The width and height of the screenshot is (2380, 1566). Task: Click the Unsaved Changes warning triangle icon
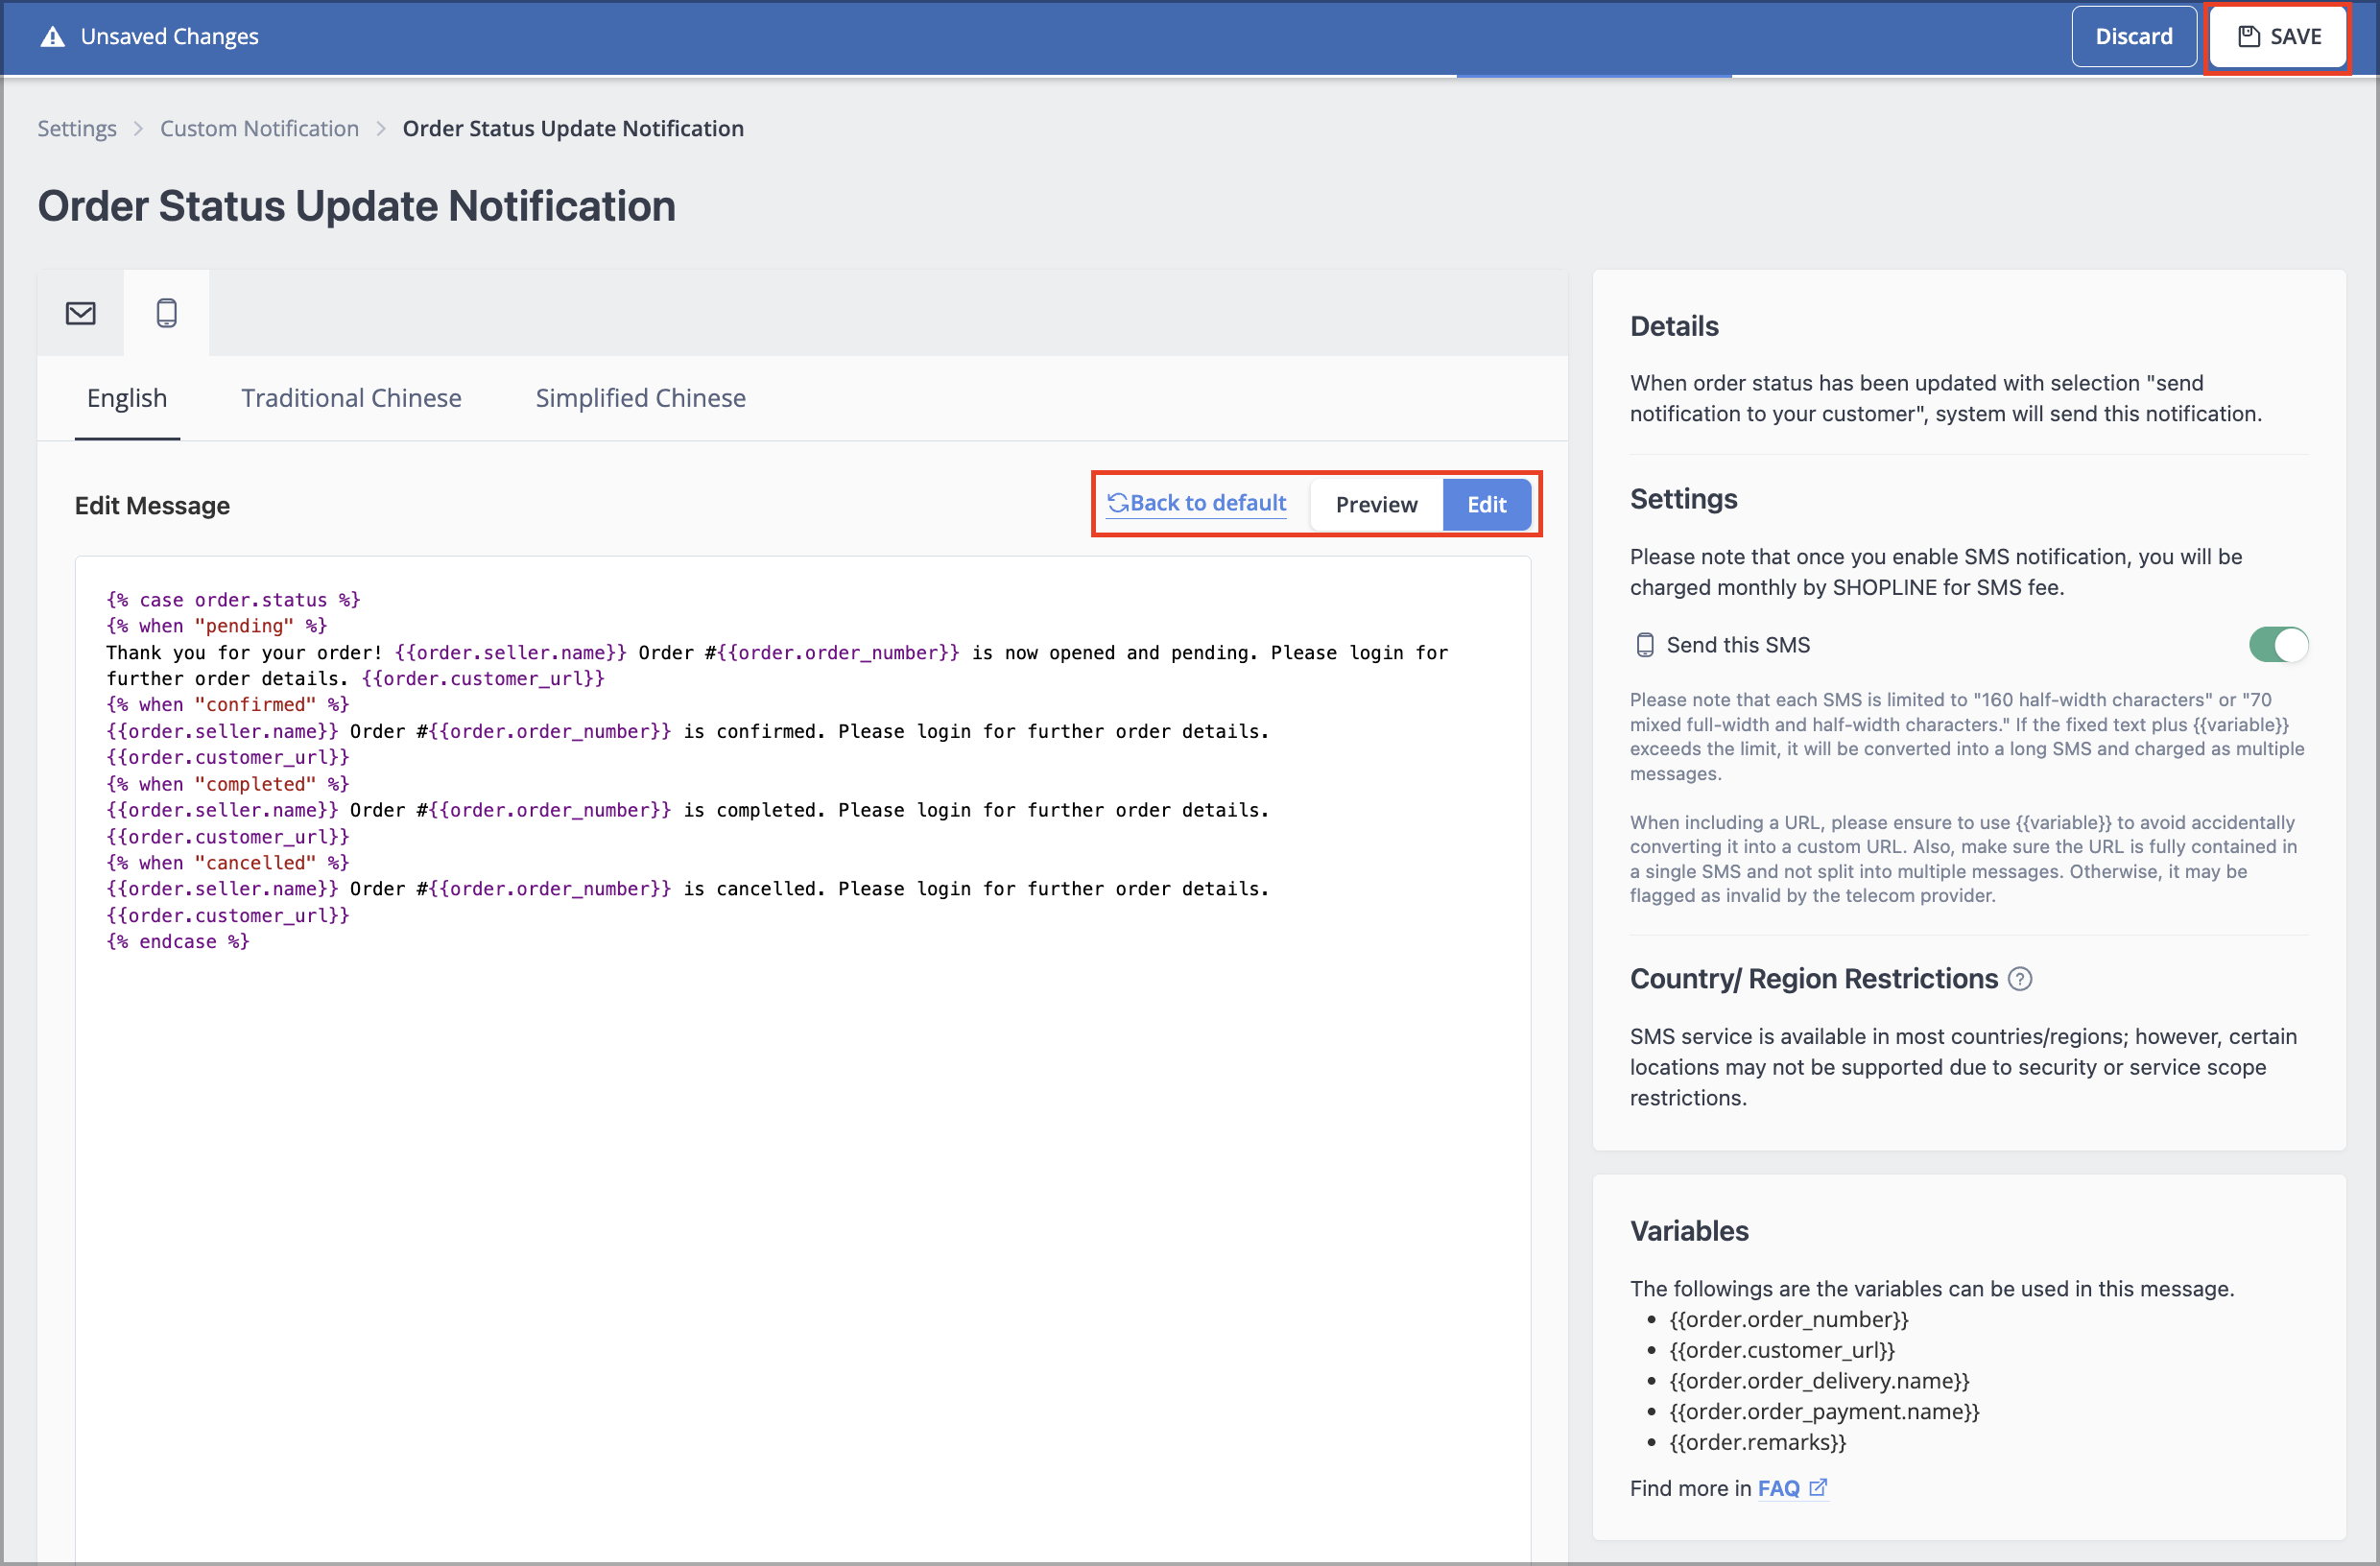(x=52, y=37)
